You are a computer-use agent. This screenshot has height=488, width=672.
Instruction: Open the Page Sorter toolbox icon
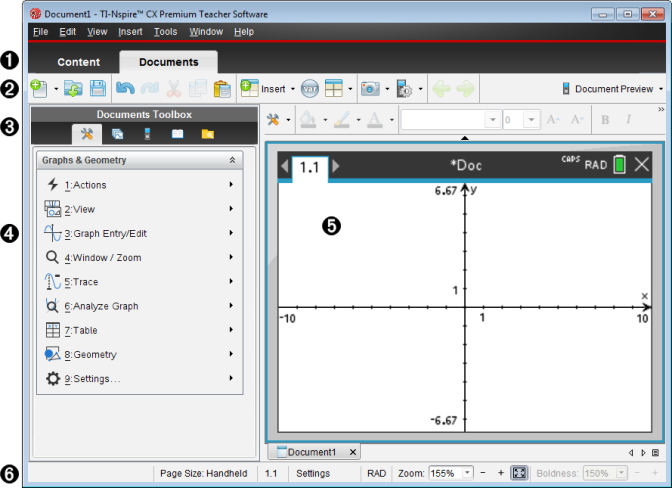[x=117, y=134]
